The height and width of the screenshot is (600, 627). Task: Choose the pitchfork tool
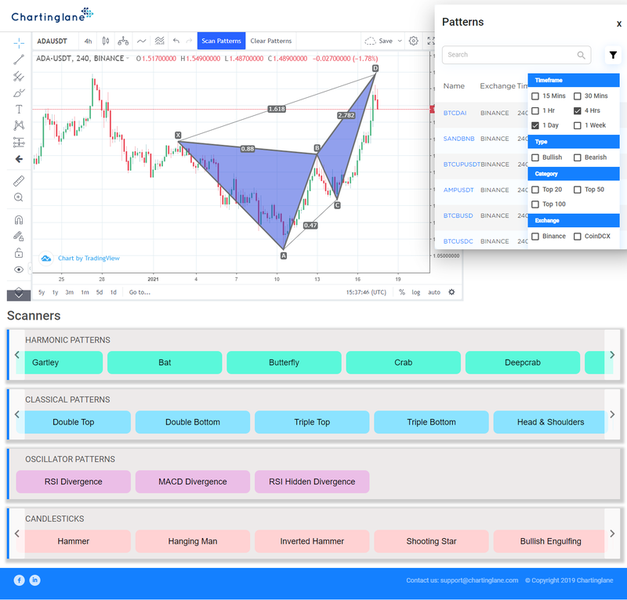point(19,76)
